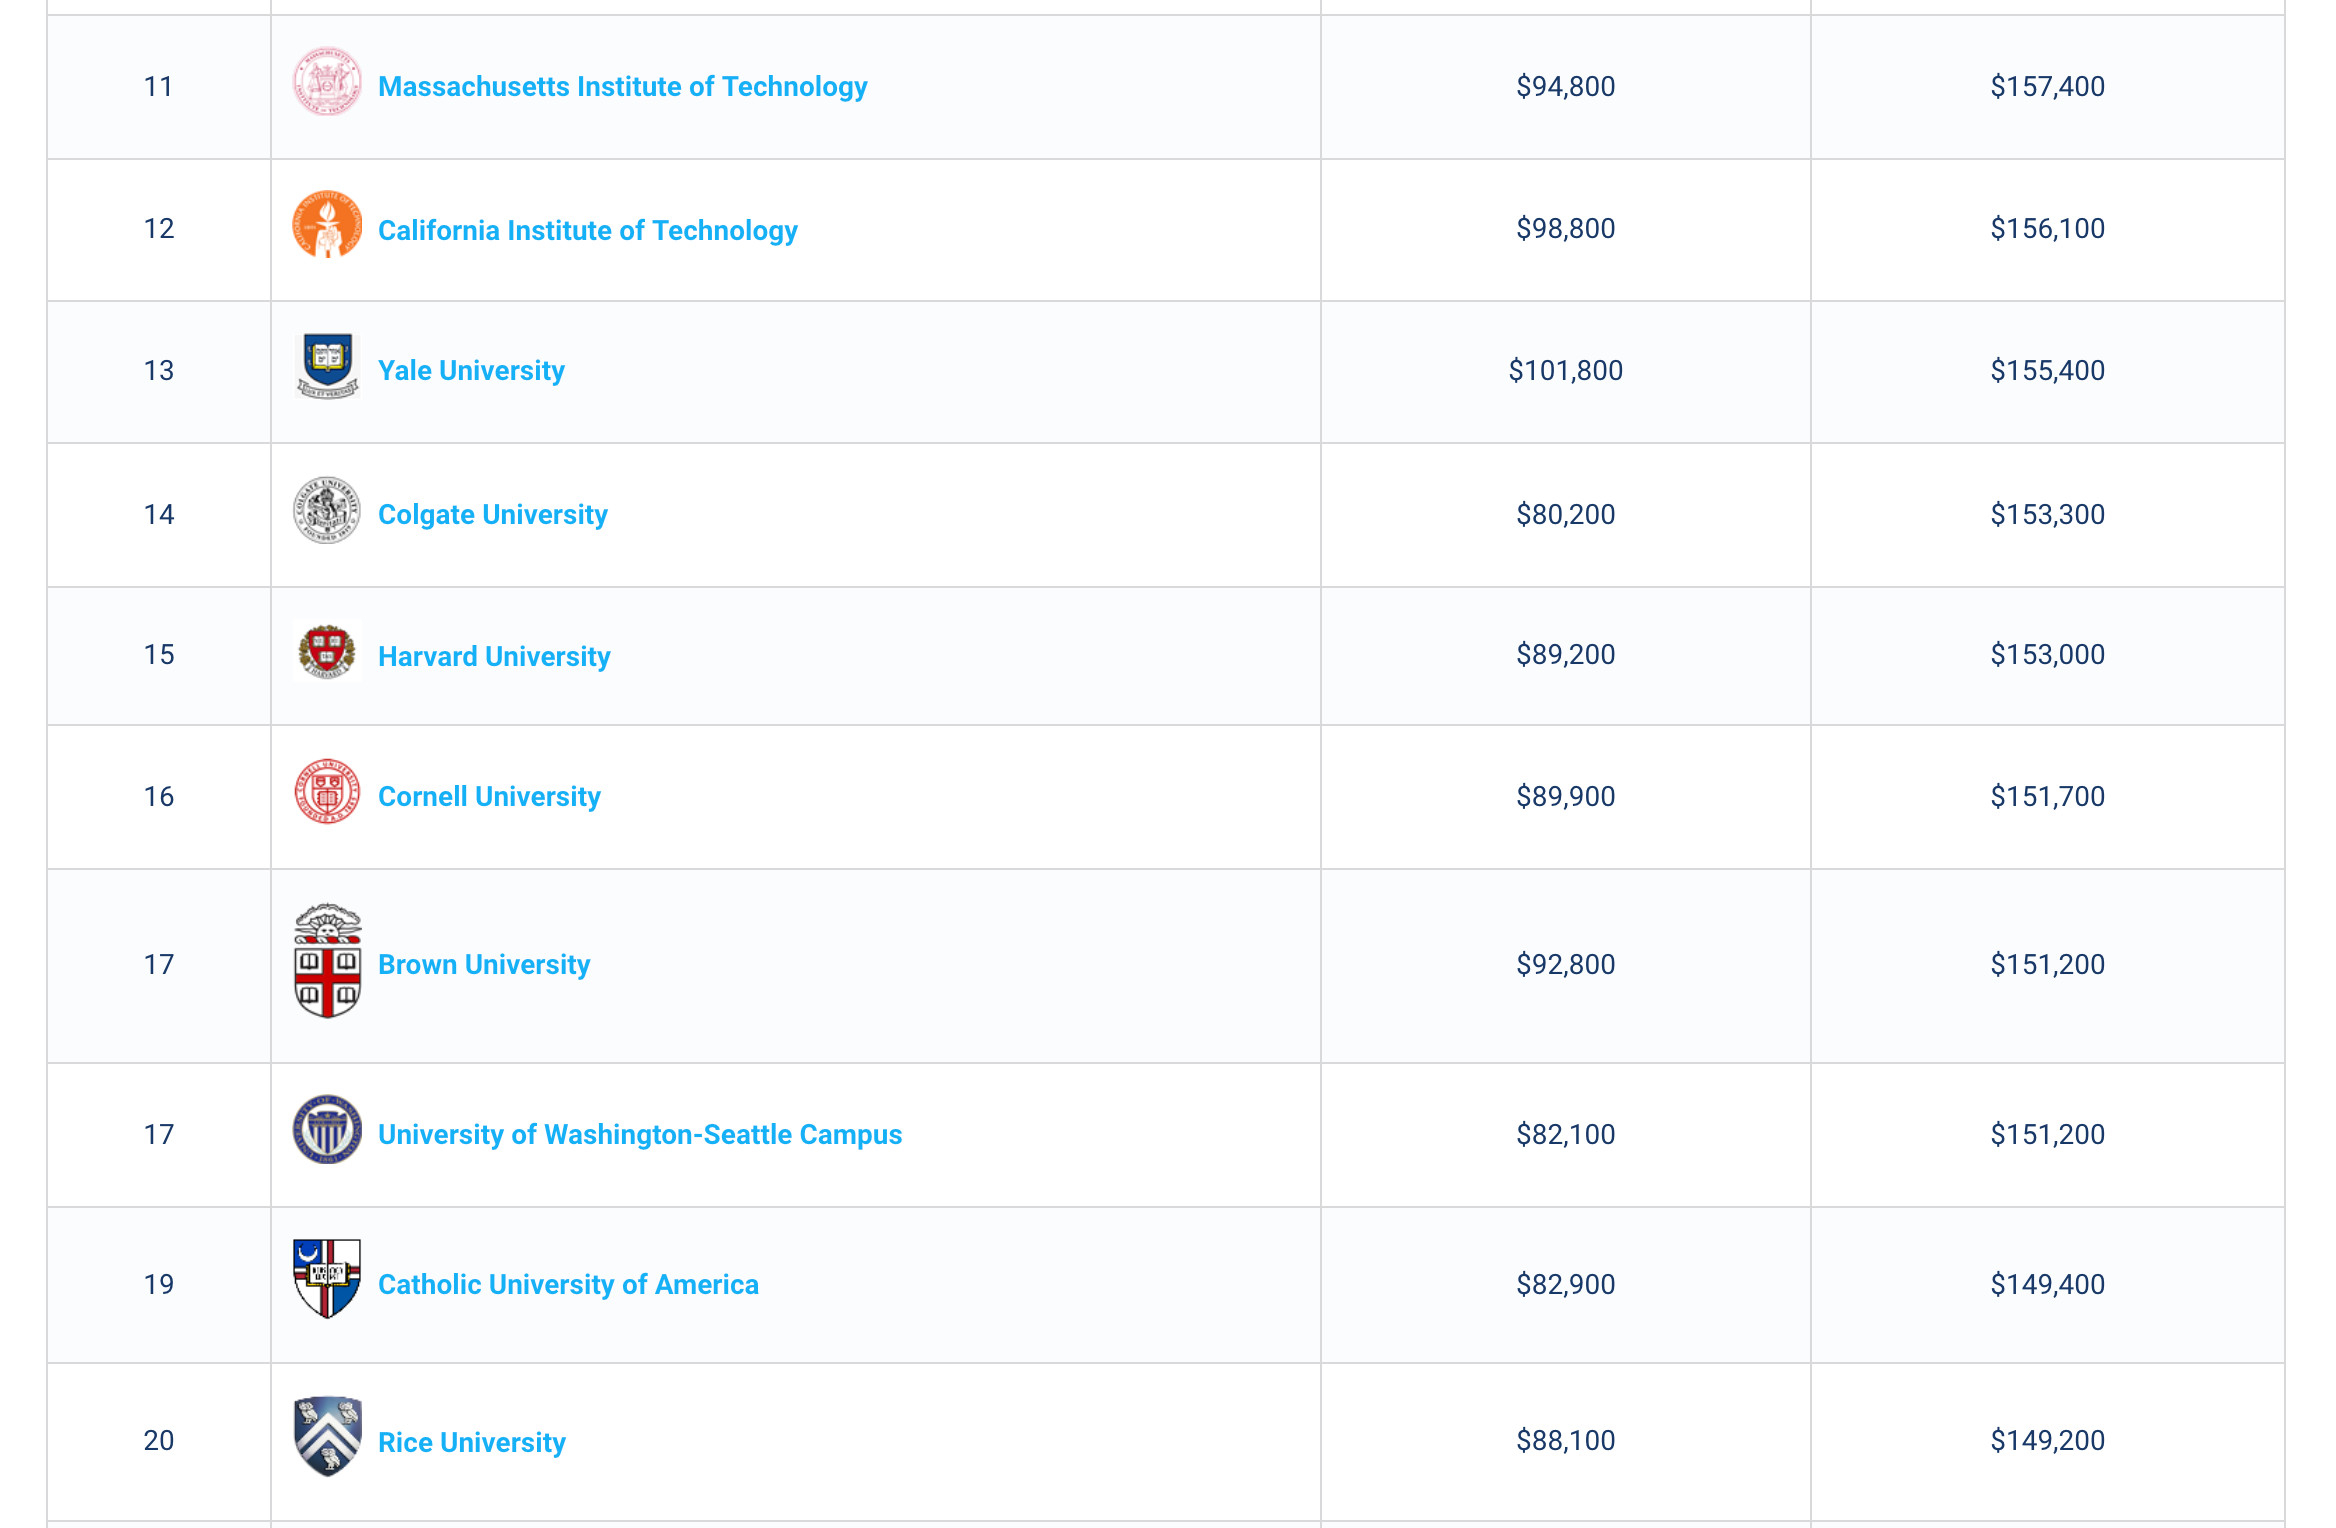Click the Catholic University of America shield
The height and width of the screenshot is (1528, 2336).
327,1279
